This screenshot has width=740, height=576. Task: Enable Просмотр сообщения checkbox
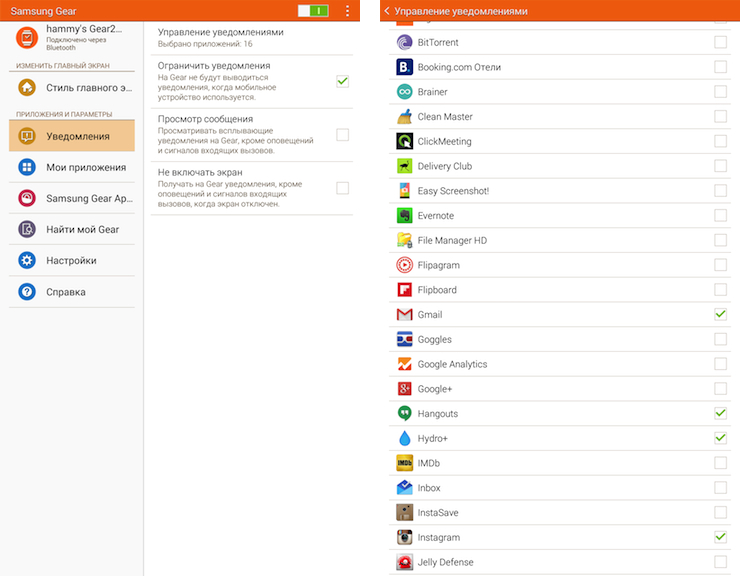343,135
